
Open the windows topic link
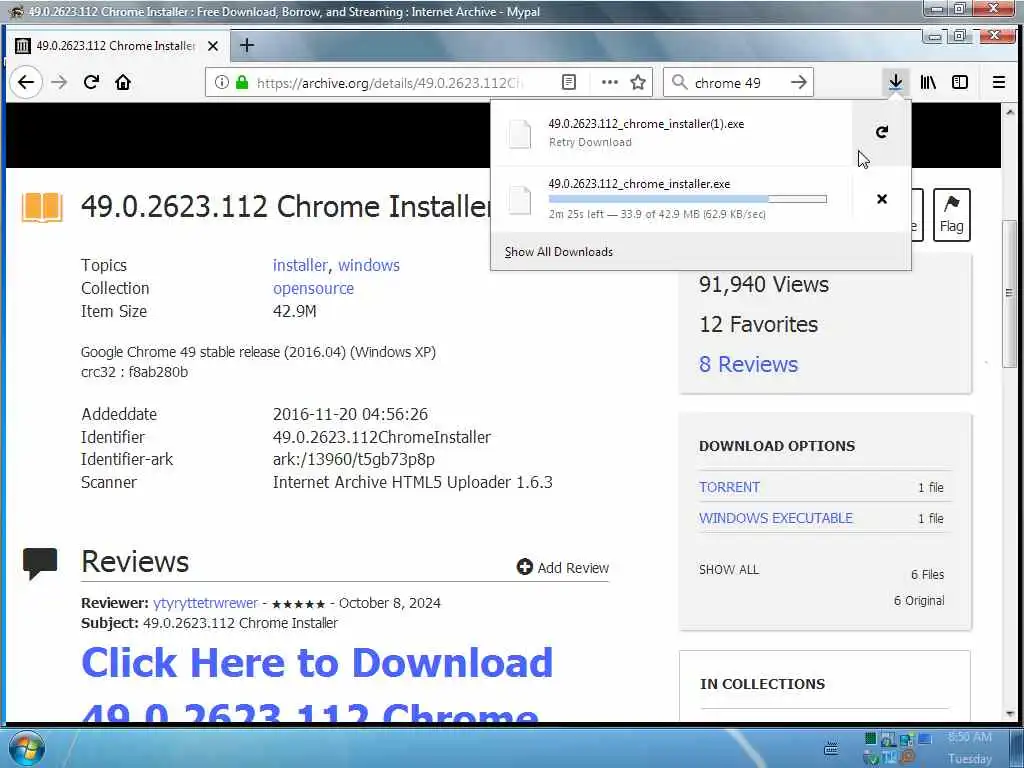368,265
